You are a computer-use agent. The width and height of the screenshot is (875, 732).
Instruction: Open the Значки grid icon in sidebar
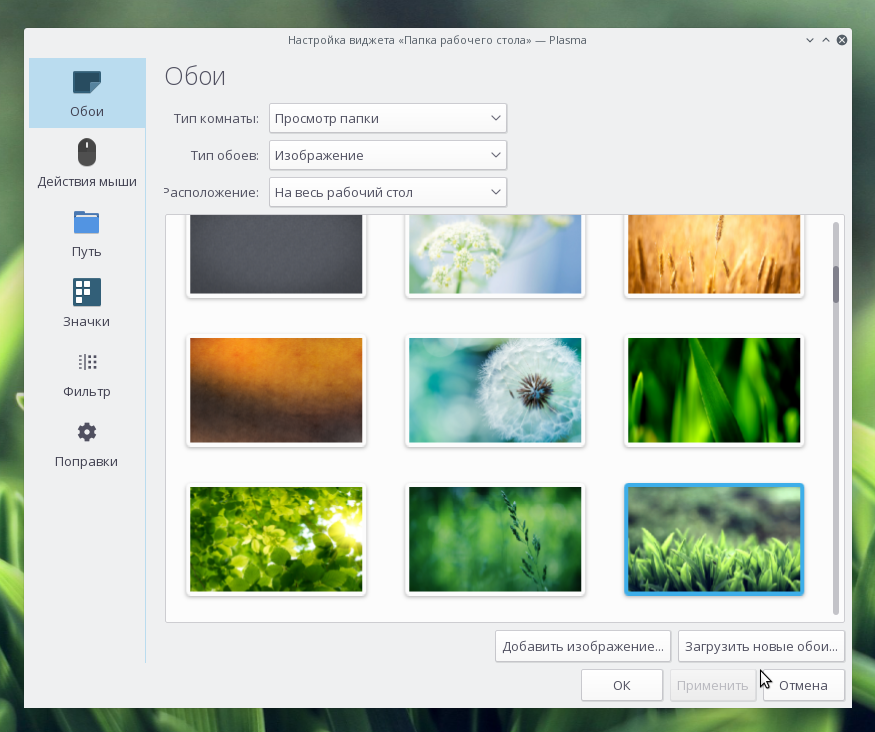pyautogui.click(x=86, y=292)
